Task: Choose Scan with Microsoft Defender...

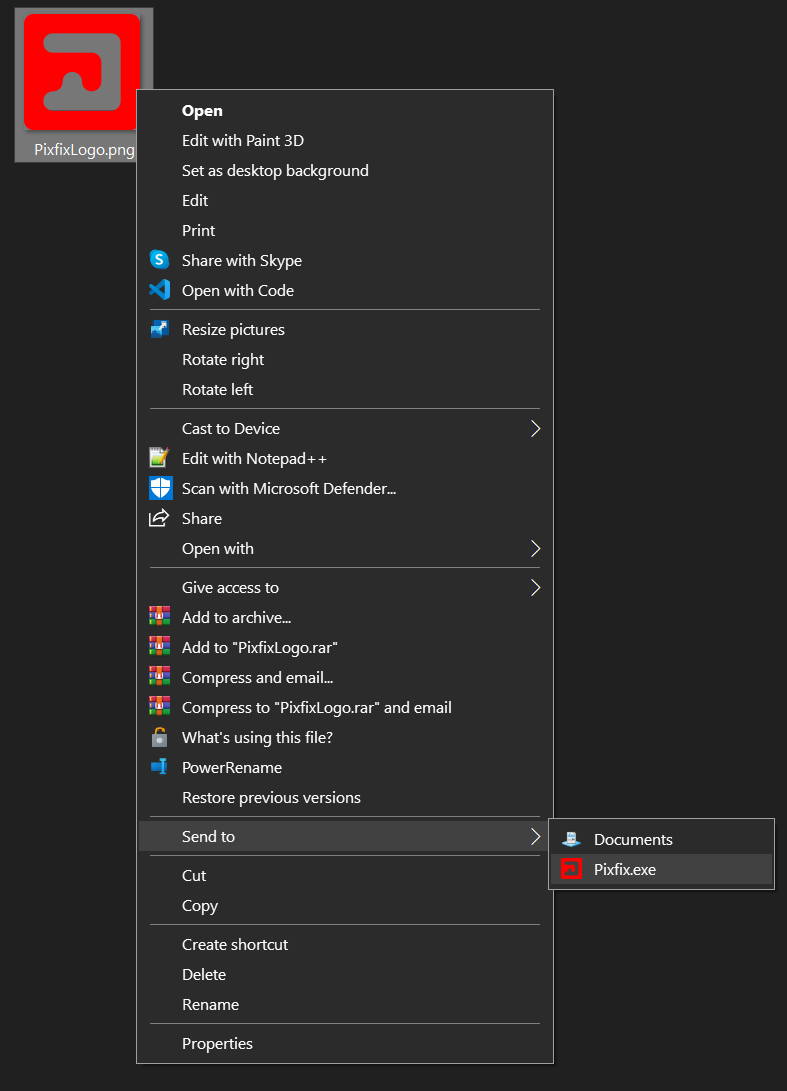Action: (345, 488)
